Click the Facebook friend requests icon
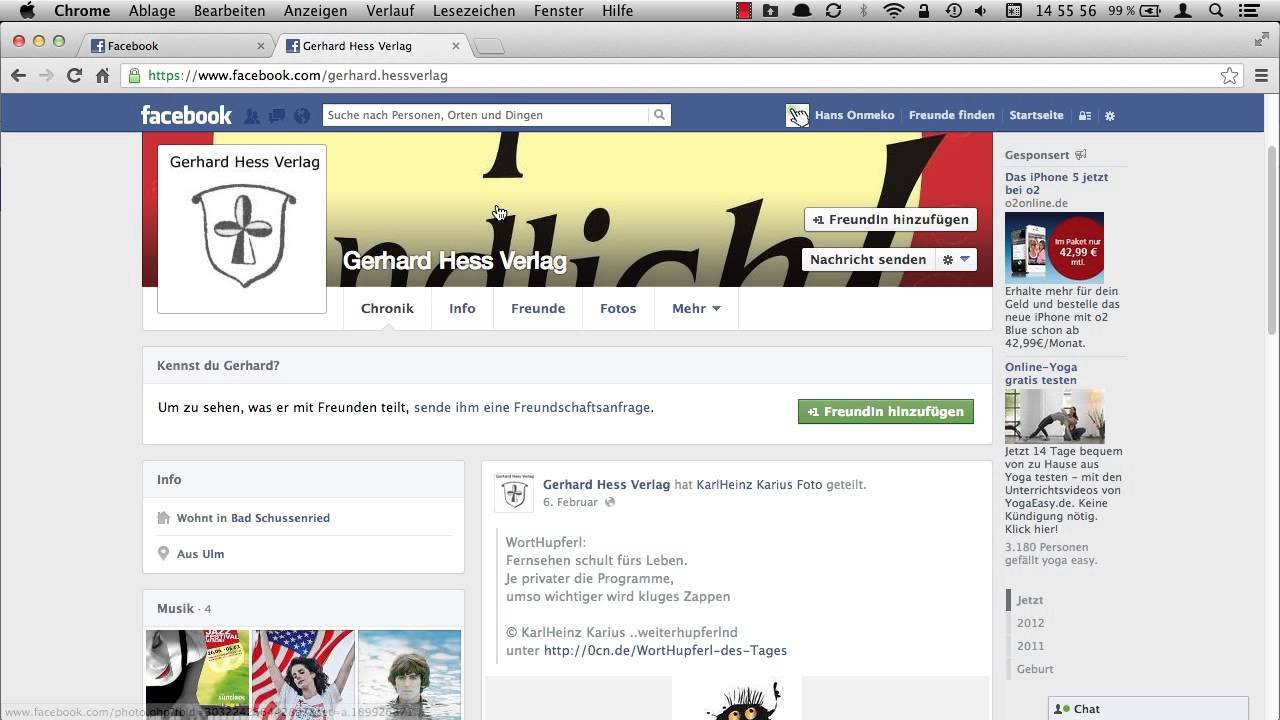 tap(252, 116)
